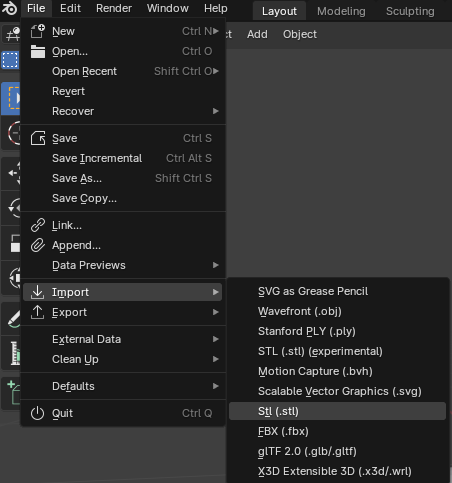This screenshot has width=452, height=483.
Task: Click the Import download-arrow icon
Action: (x=37, y=292)
